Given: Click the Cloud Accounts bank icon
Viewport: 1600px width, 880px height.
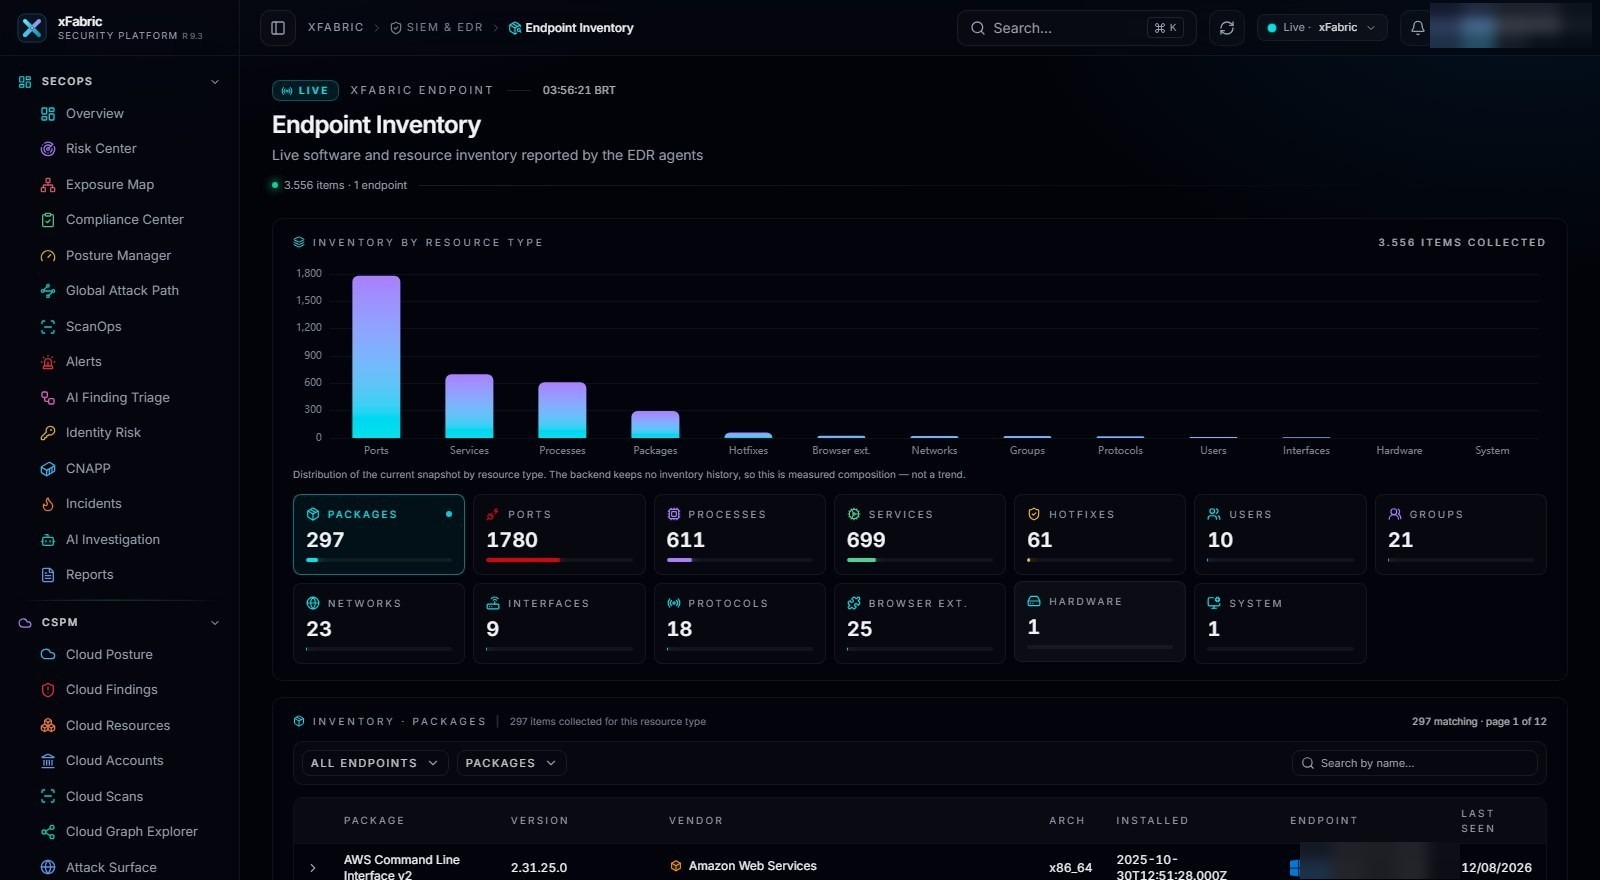Looking at the screenshot, I should pos(48,761).
